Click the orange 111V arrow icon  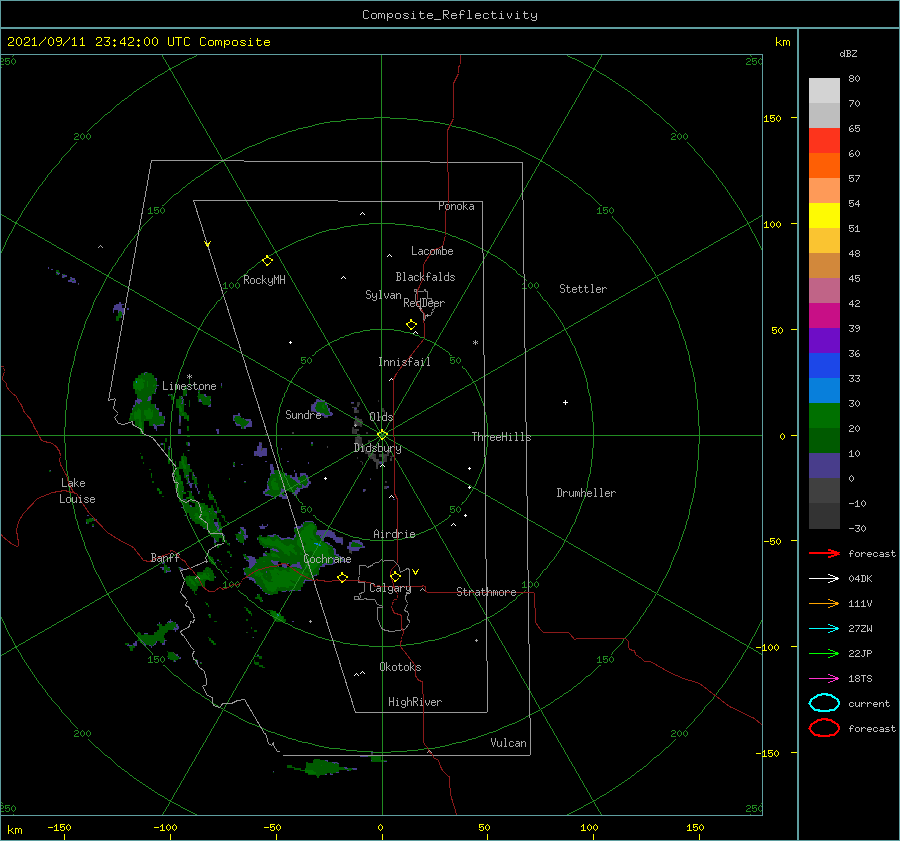coord(824,603)
